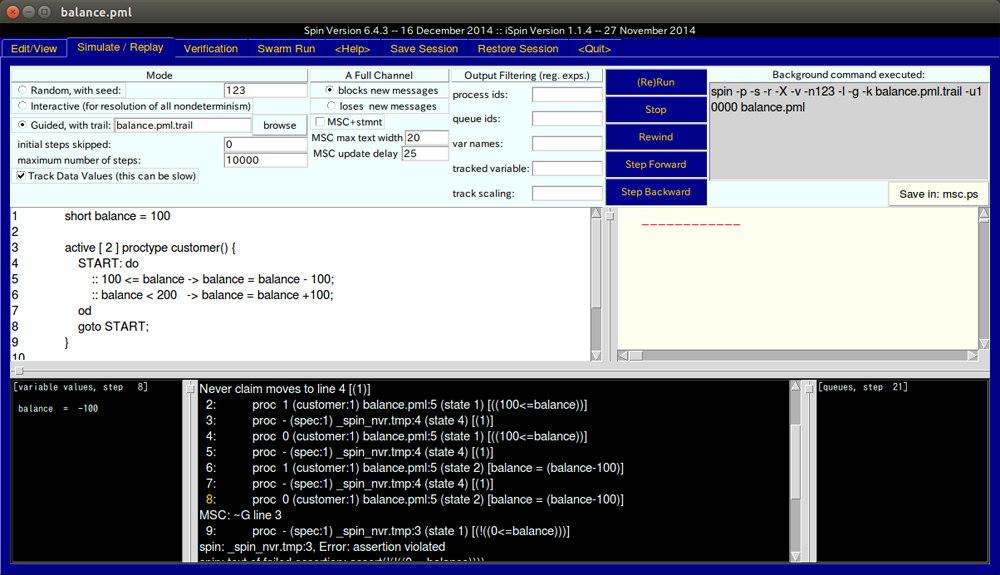This screenshot has height=575, width=1000.
Task: Open the Swarm Run tab
Action: point(286,48)
